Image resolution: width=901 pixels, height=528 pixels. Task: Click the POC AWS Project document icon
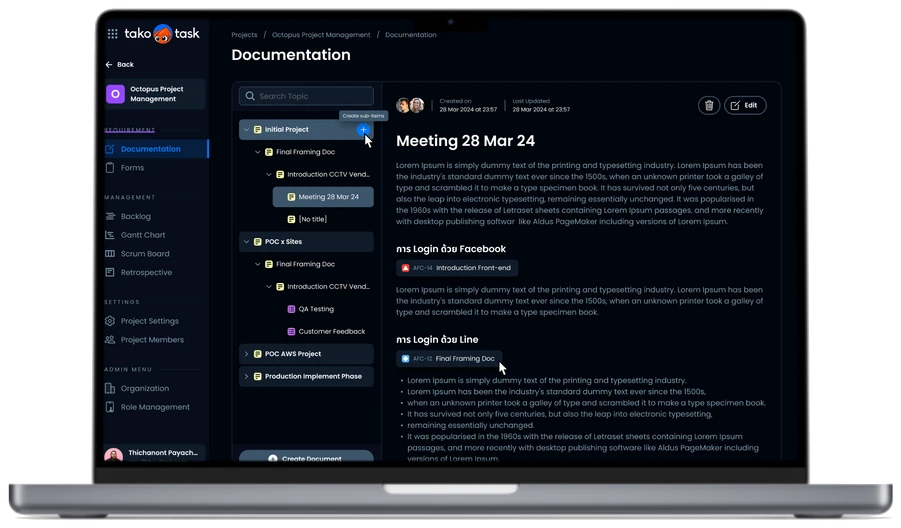(x=257, y=354)
